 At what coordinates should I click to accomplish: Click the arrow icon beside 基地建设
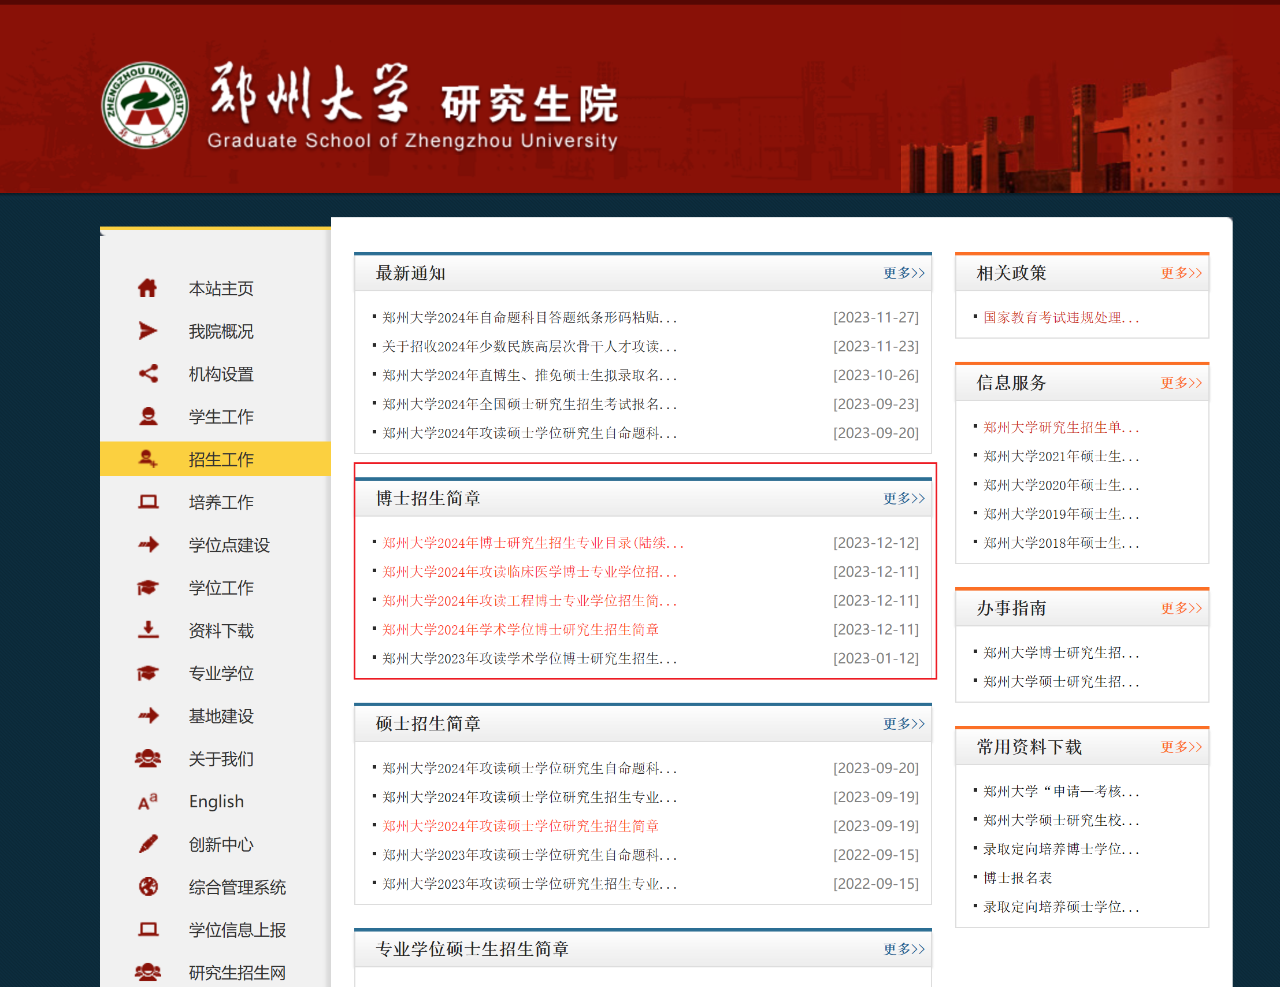[x=148, y=716]
